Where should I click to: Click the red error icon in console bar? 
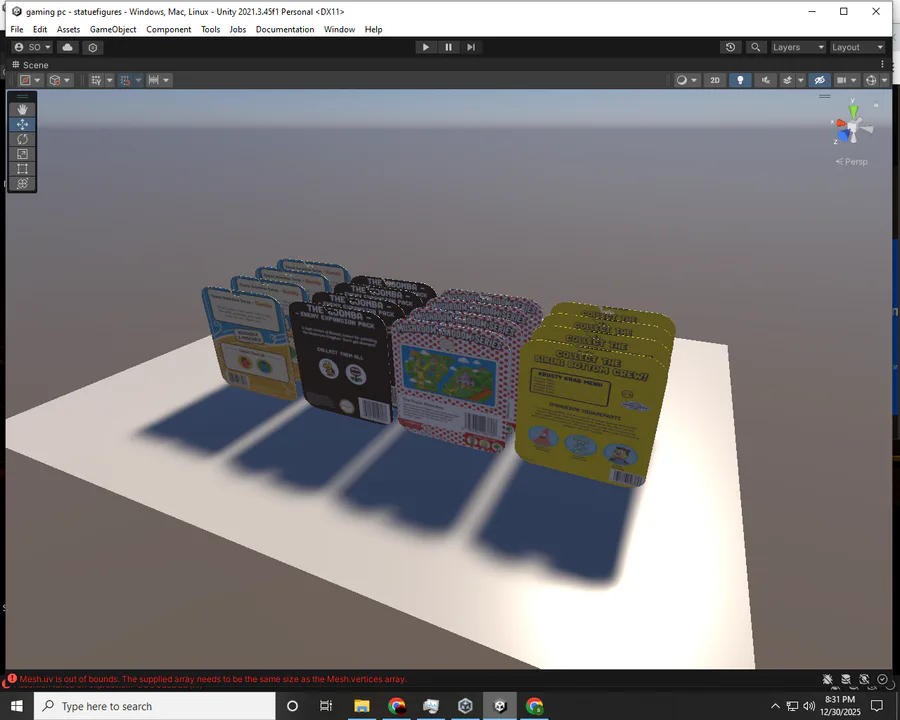tap(12, 678)
